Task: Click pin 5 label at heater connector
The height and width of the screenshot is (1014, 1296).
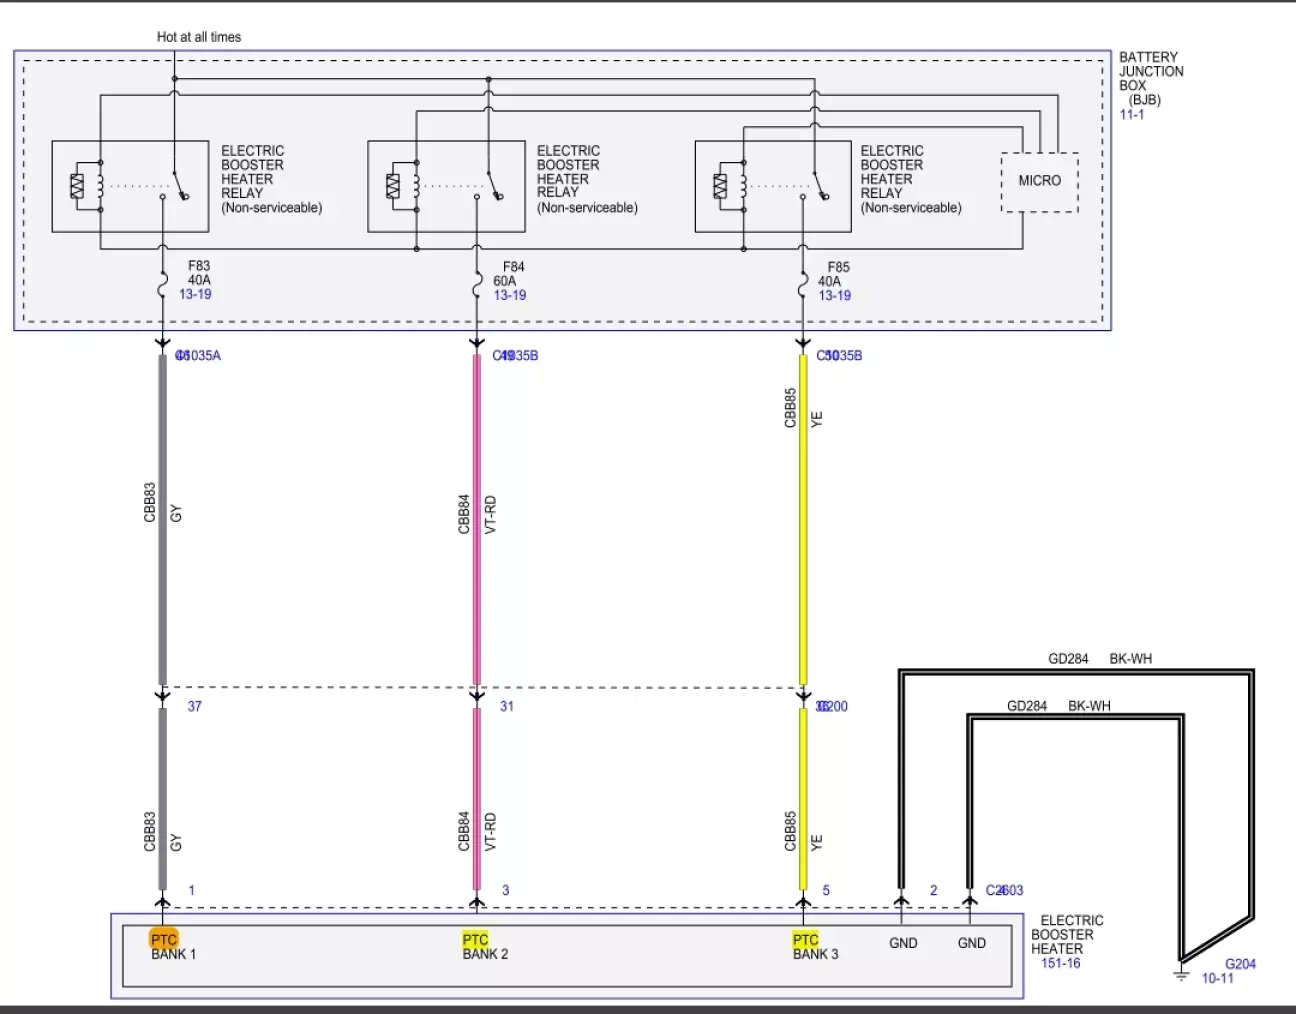Action: tap(826, 890)
